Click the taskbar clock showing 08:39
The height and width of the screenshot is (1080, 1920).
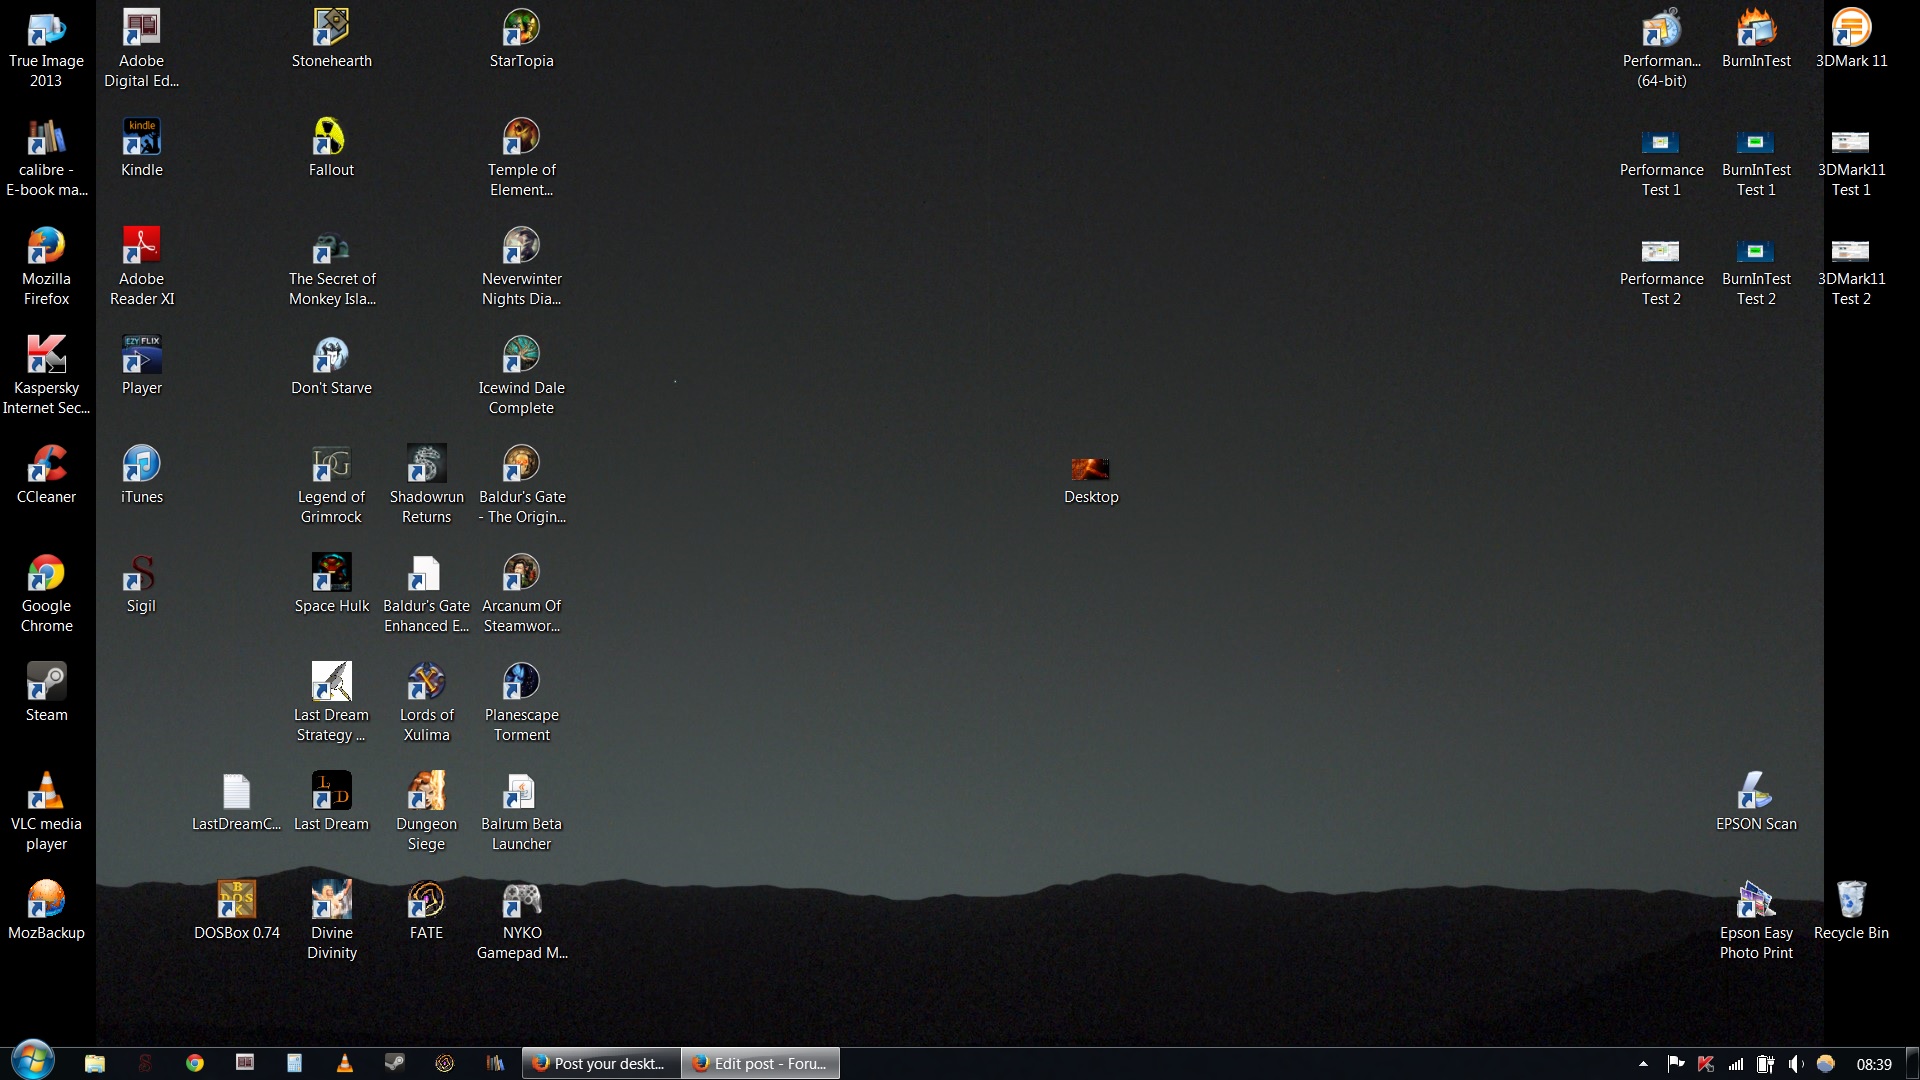pos(1874,1064)
